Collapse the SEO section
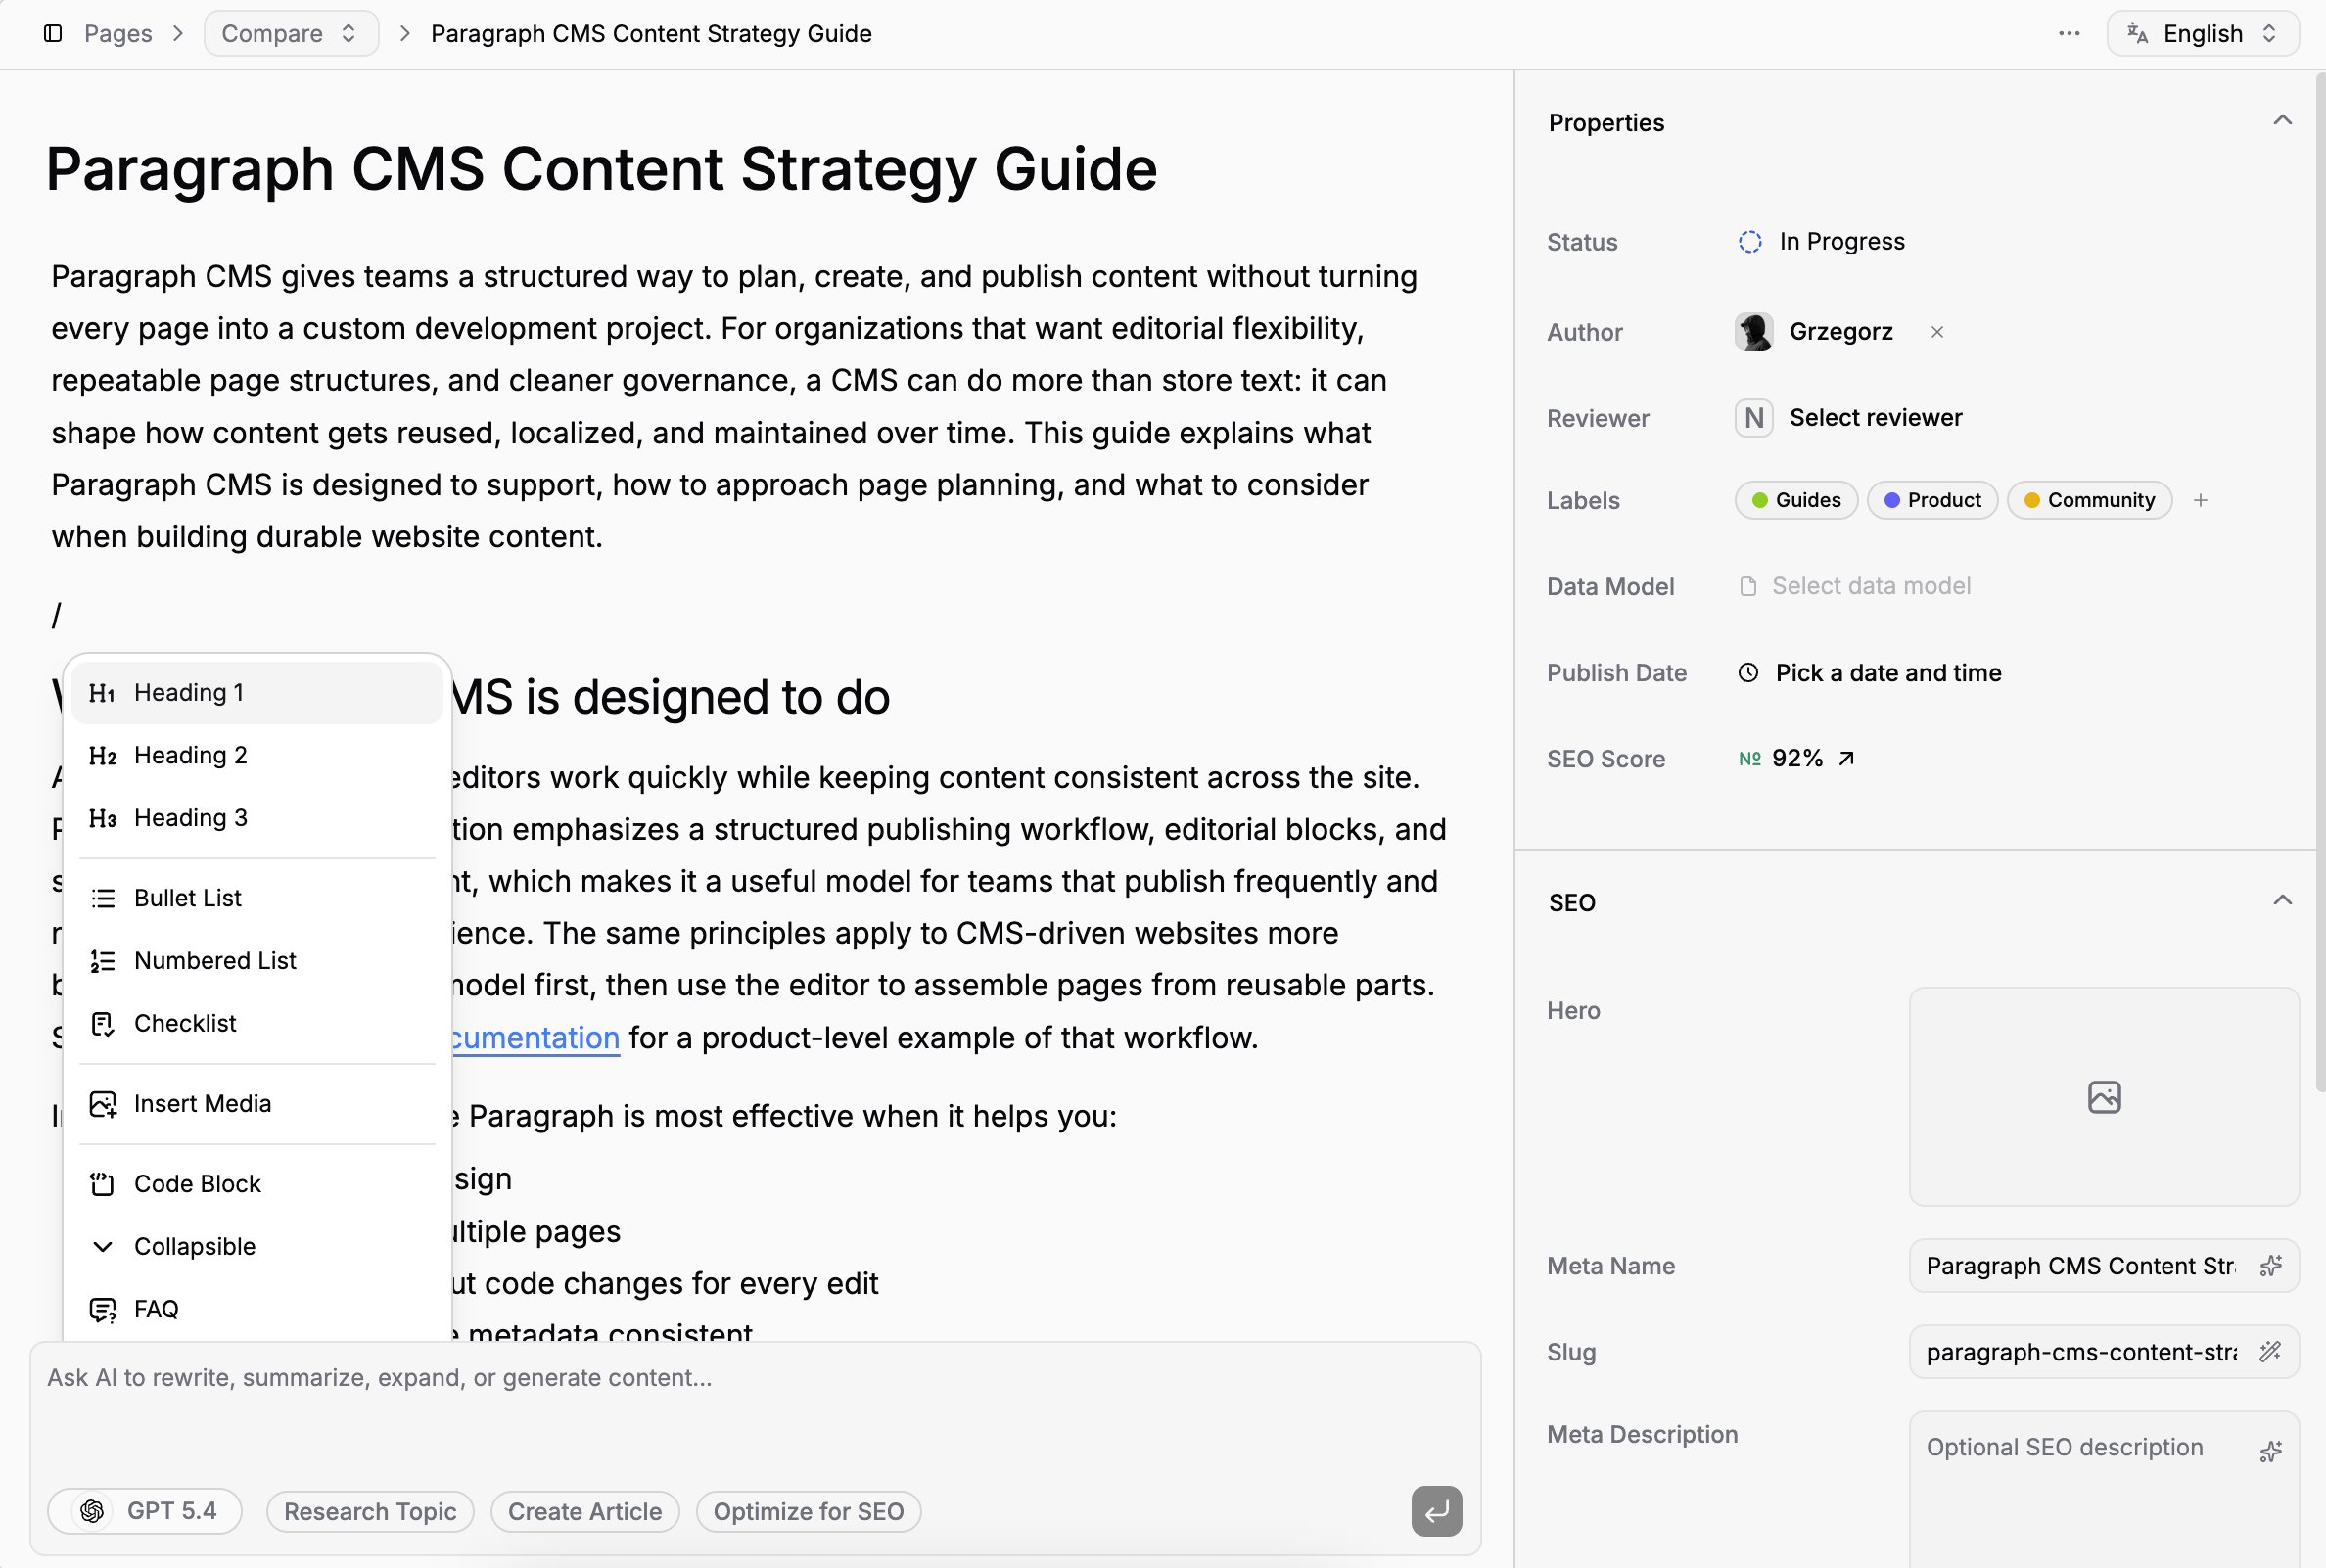The image size is (2326, 1568). [2282, 901]
